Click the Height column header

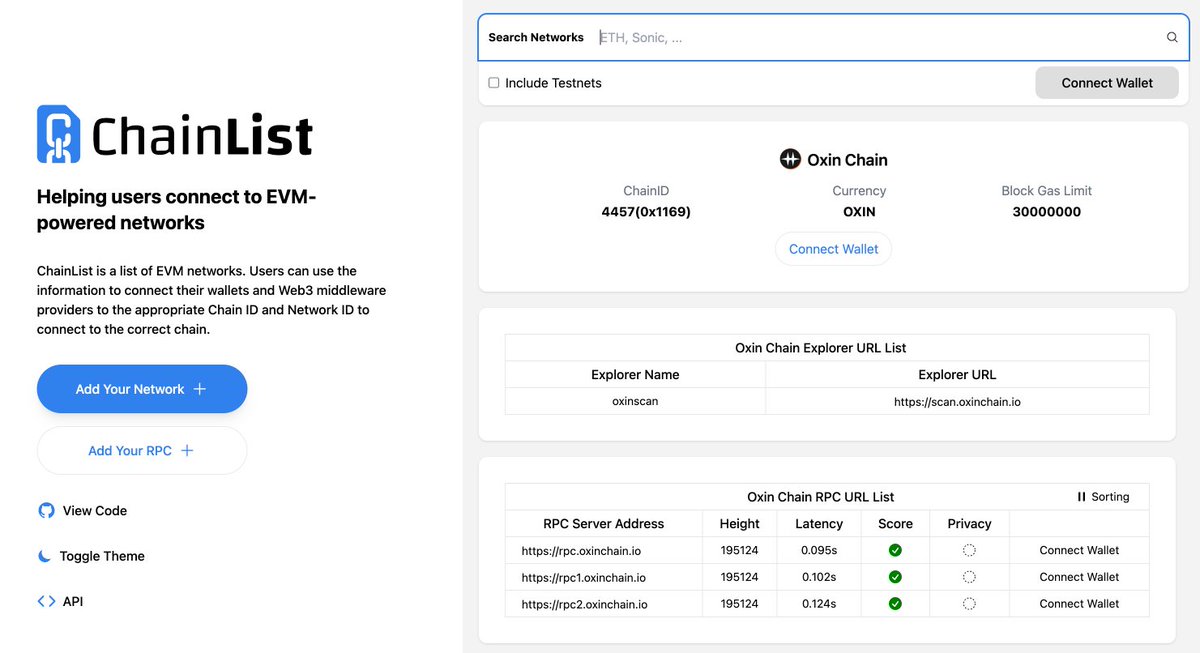tap(739, 524)
